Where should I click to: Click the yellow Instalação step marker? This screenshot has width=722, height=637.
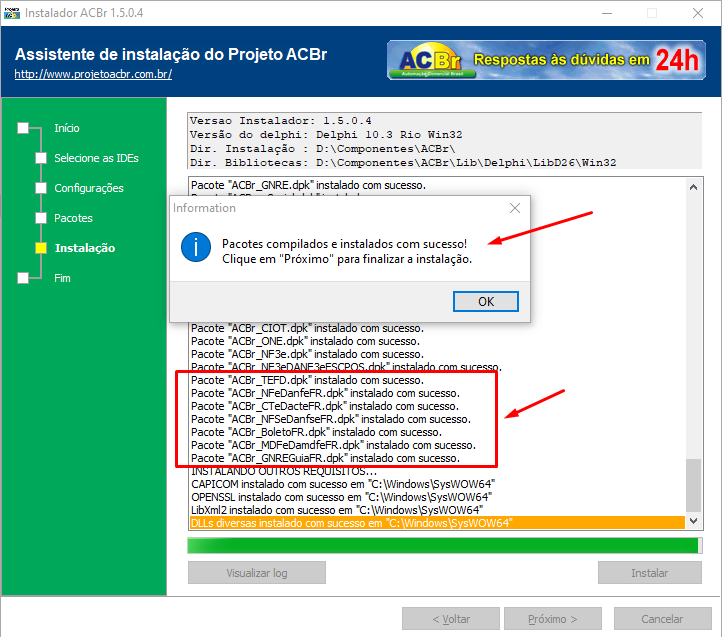click(x=41, y=248)
